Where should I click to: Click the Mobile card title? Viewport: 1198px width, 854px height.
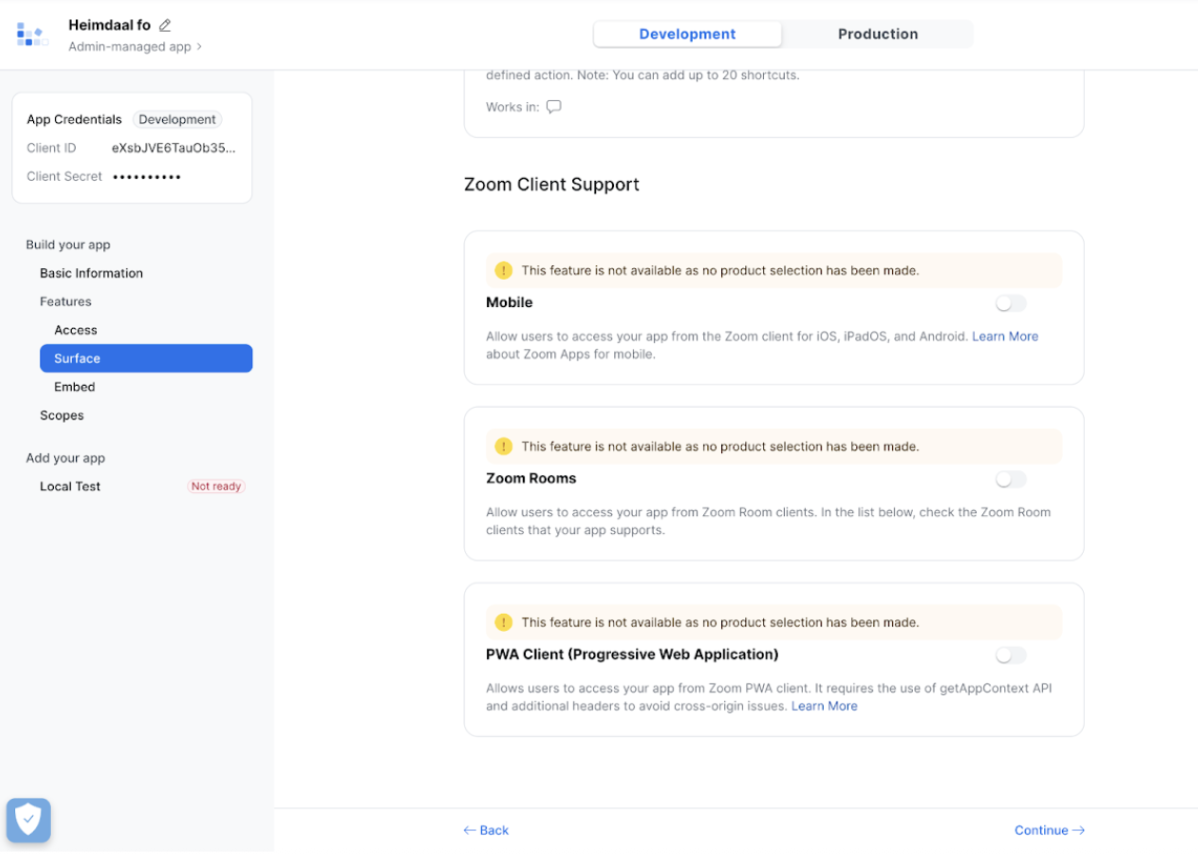coord(509,302)
